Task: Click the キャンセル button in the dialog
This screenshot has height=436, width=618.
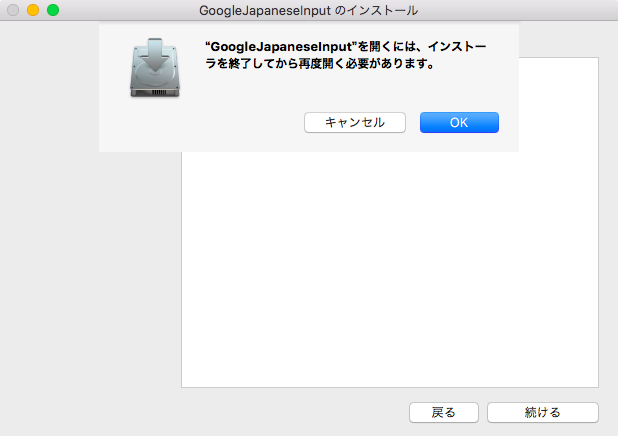Action: pyautogui.click(x=355, y=123)
